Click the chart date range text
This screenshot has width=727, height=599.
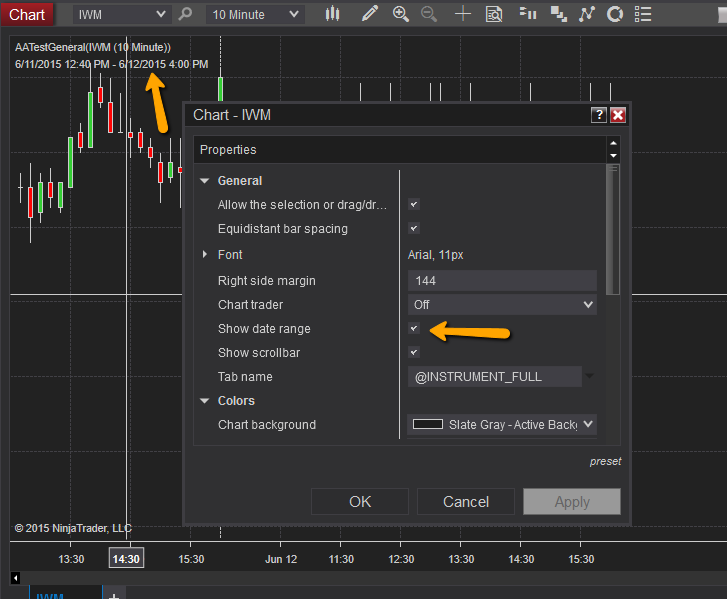tap(111, 64)
